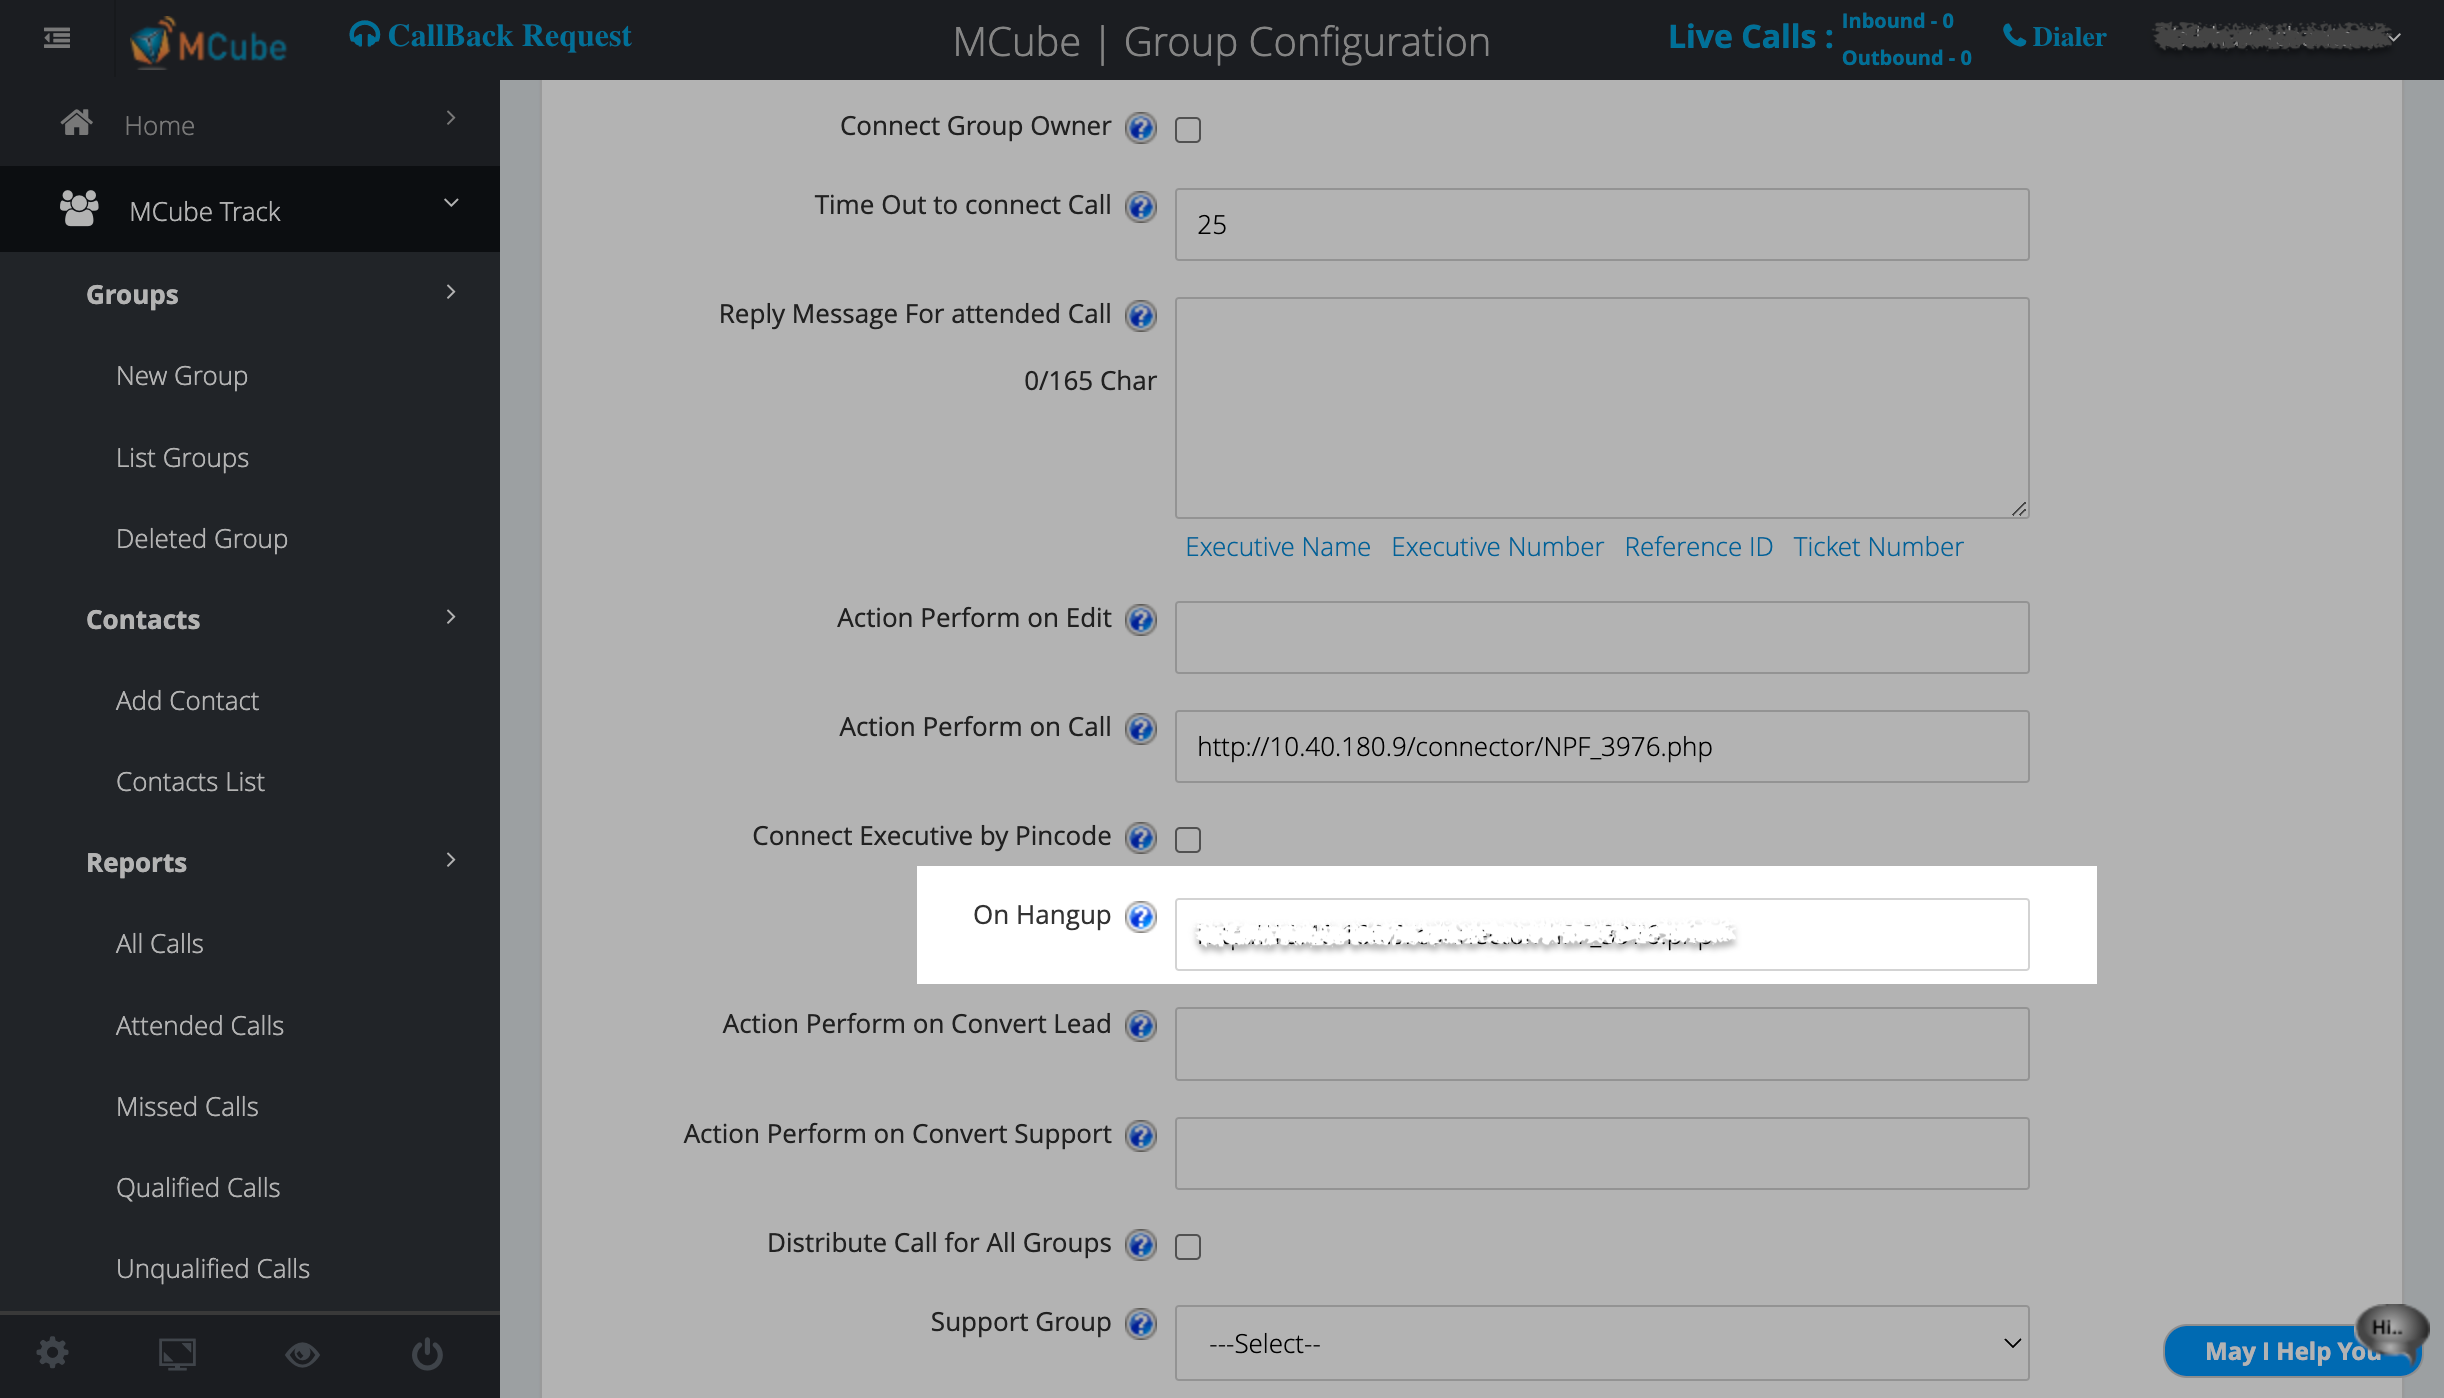
Task: Click the power/logout icon in sidebar footer
Action: tap(427, 1353)
